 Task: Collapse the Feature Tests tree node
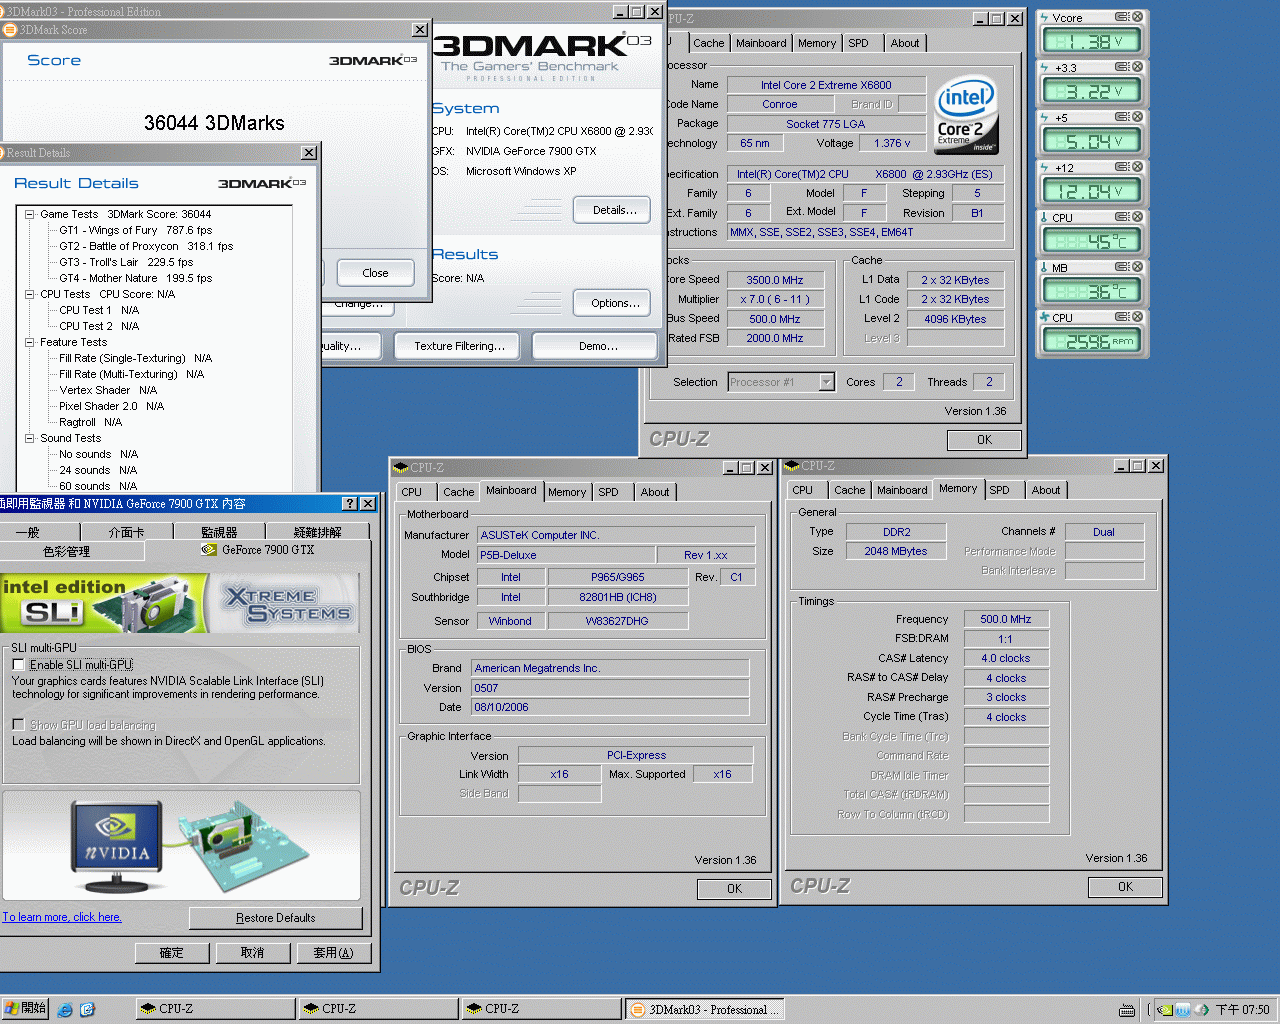(x=30, y=342)
